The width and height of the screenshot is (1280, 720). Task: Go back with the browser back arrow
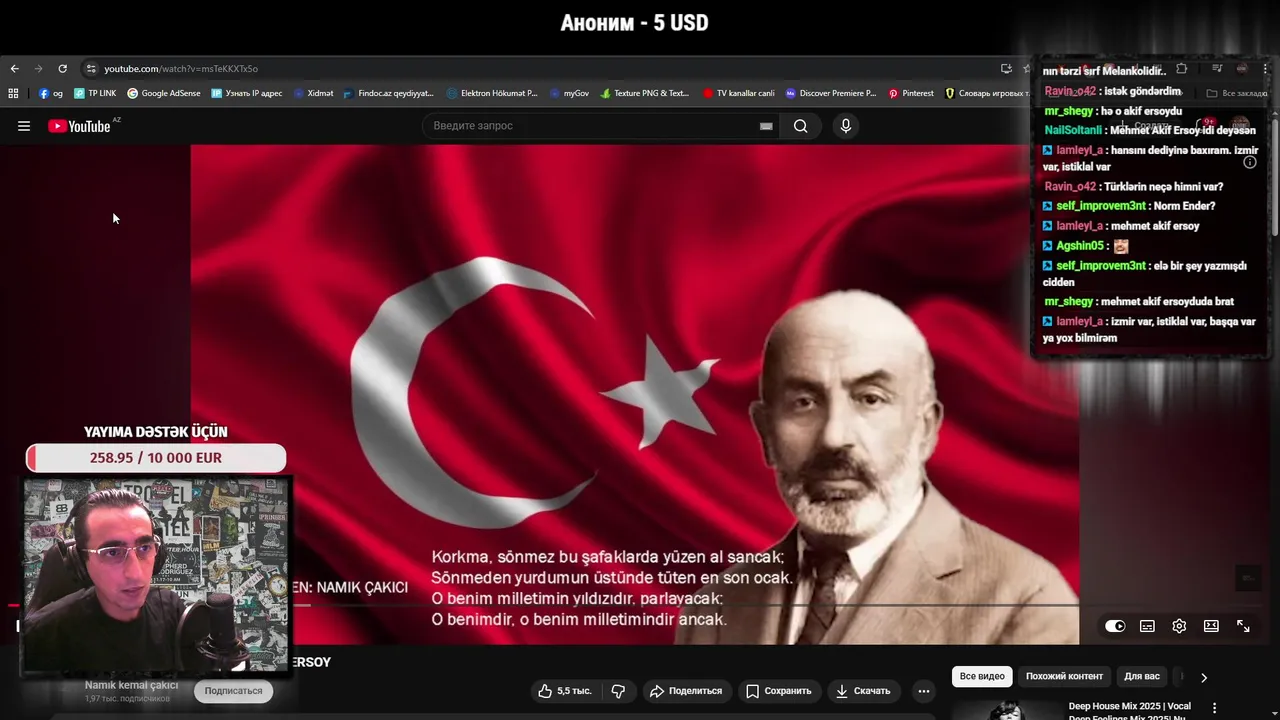14,68
